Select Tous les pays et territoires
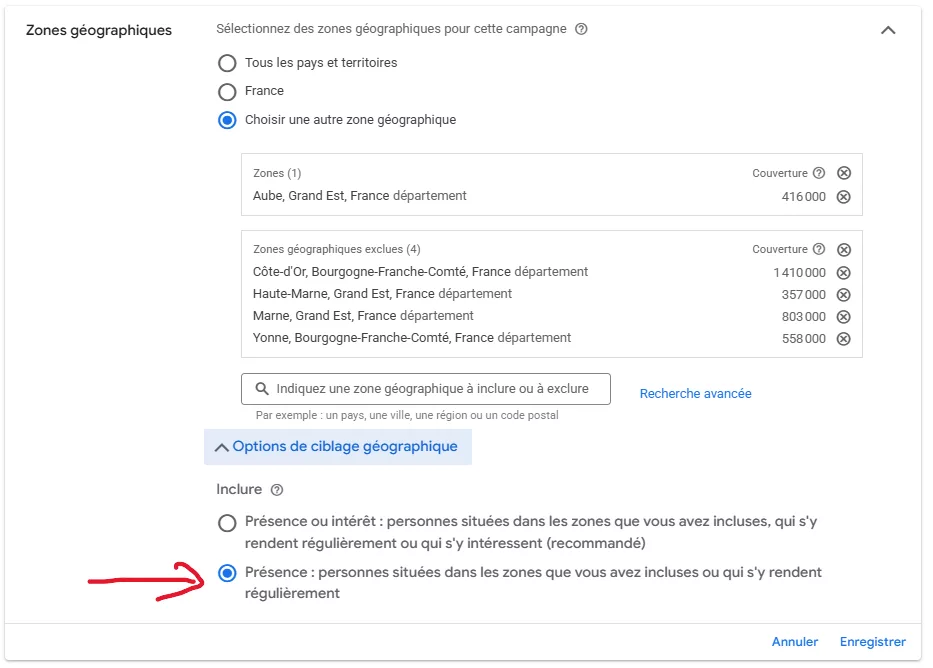The image size is (933, 668). (229, 63)
